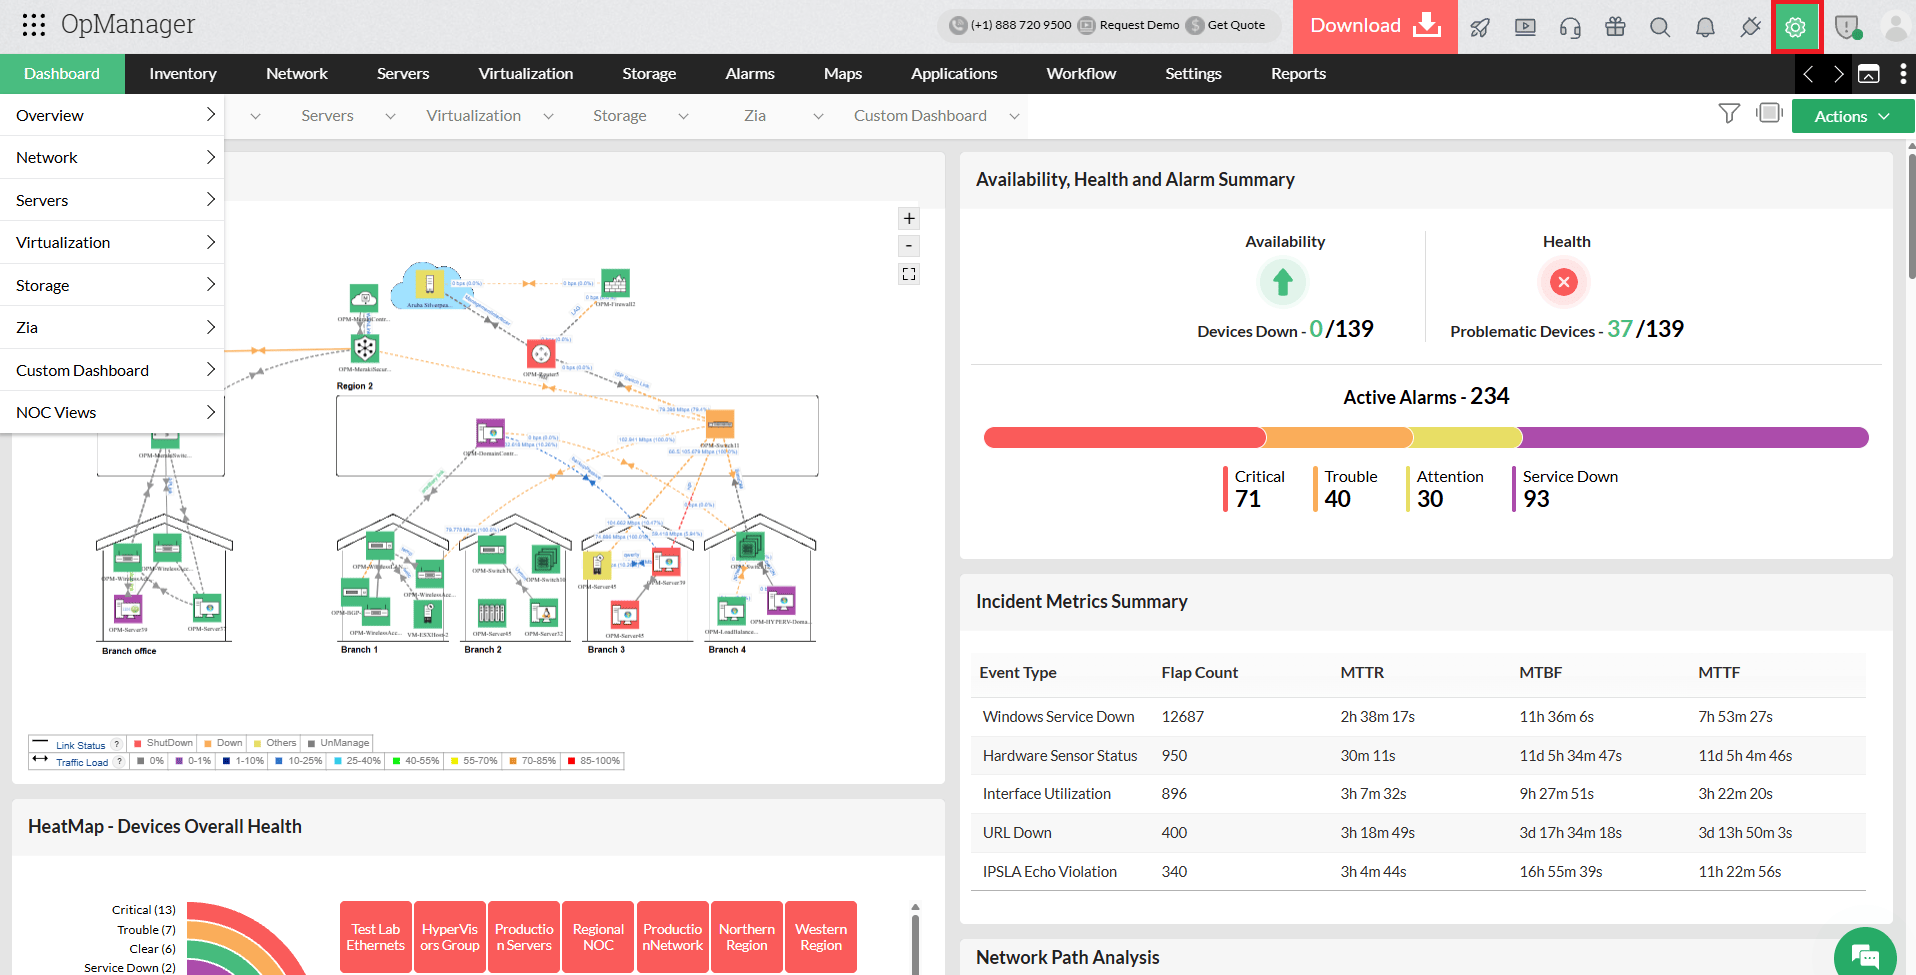The height and width of the screenshot is (975, 1916).
Task: Open the user profile avatar
Action: coord(1895,27)
